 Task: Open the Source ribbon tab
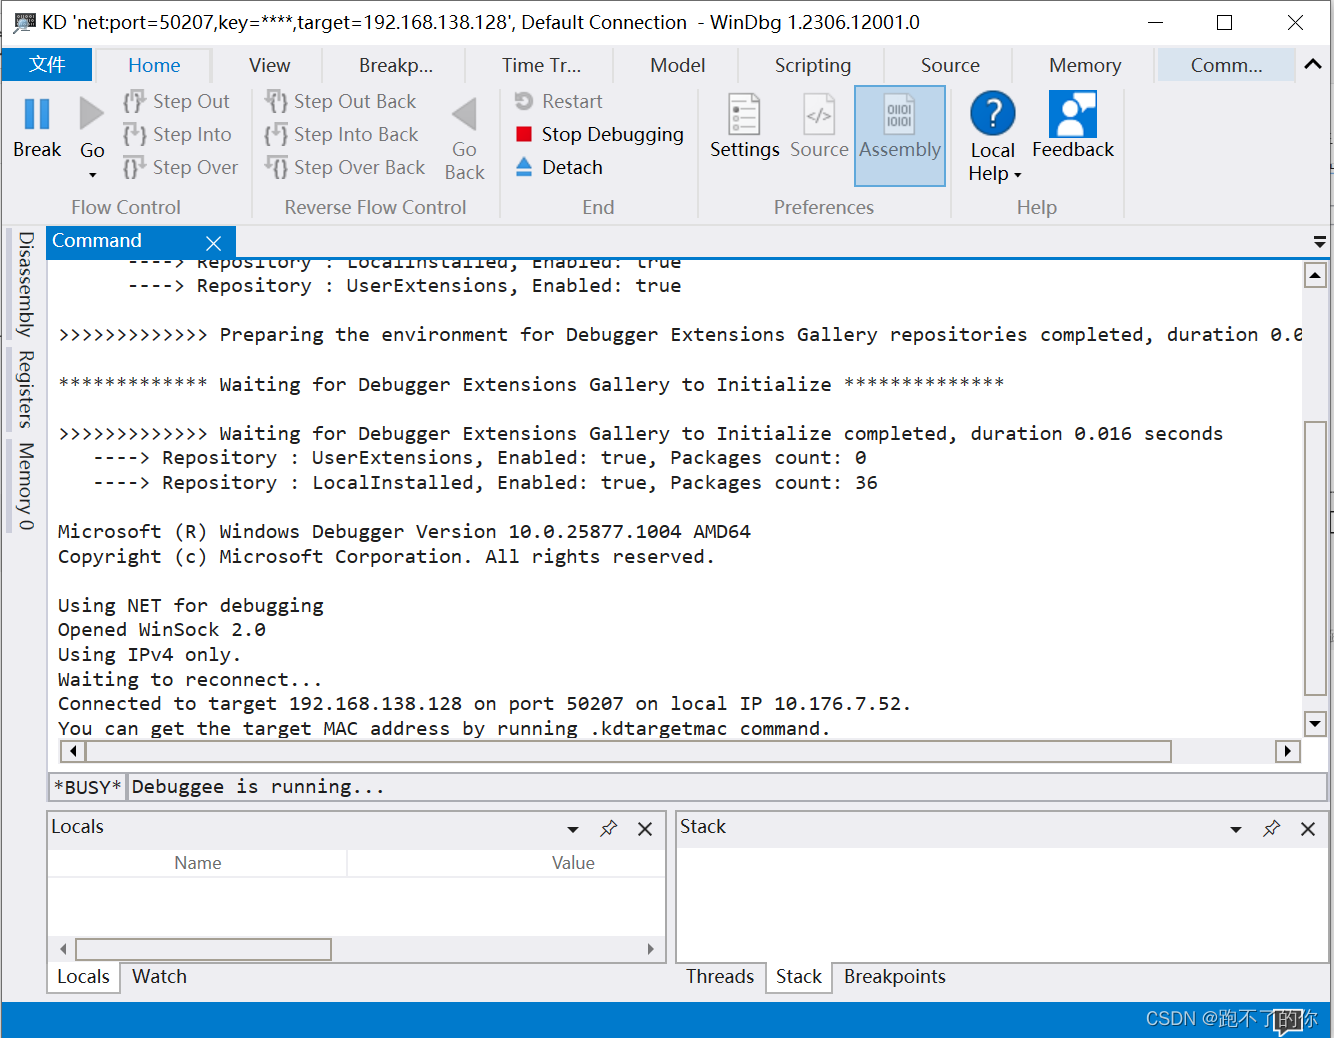tap(950, 65)
